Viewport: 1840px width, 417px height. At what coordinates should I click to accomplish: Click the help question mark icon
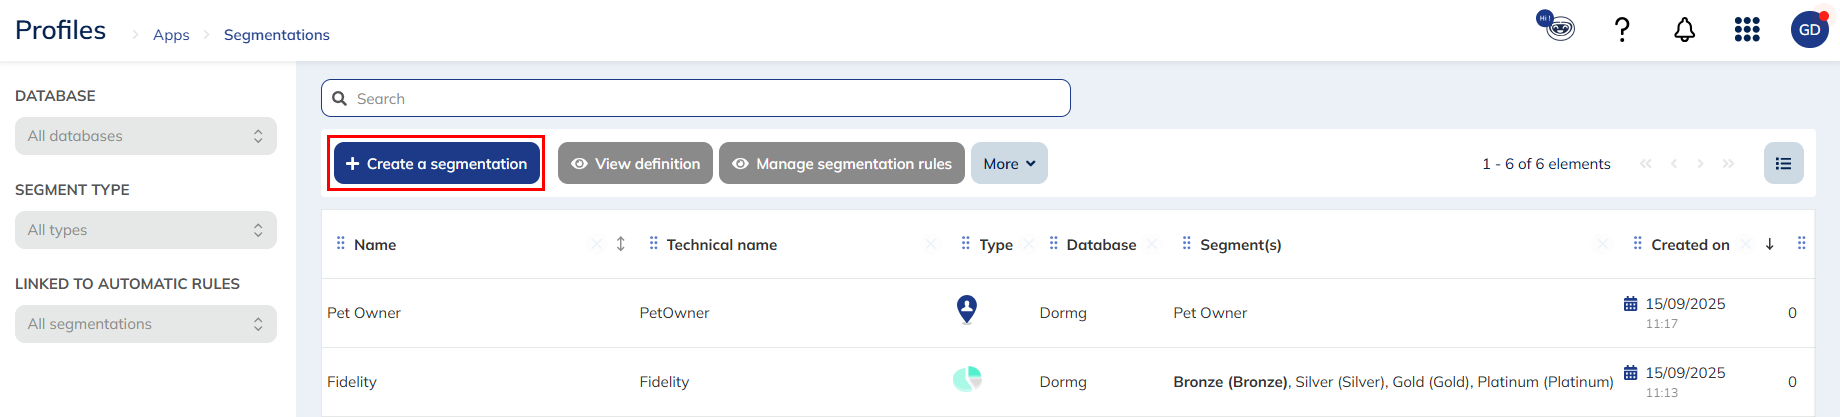[x=1622, y=30]
